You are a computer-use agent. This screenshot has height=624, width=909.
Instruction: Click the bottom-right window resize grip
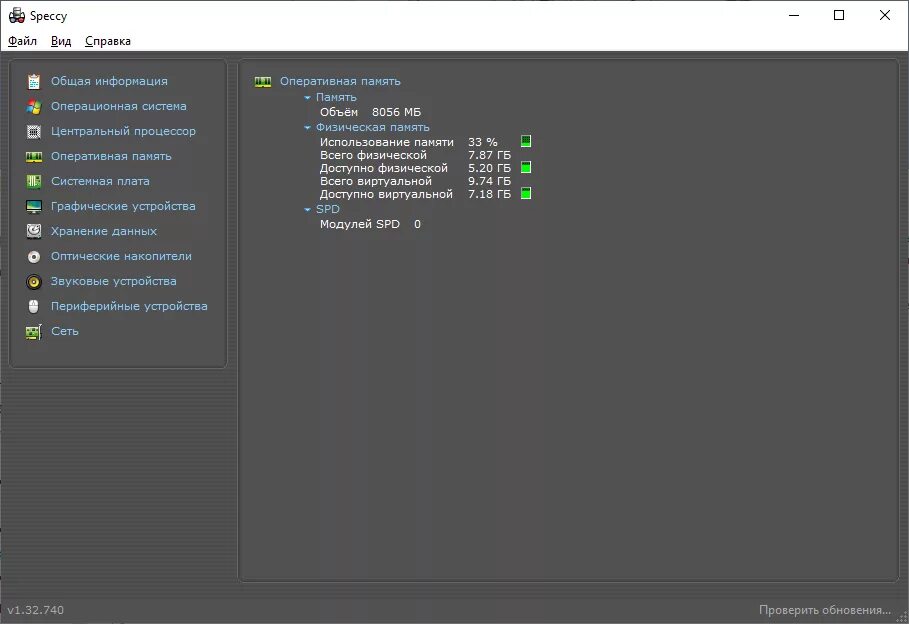click(902, 617)
